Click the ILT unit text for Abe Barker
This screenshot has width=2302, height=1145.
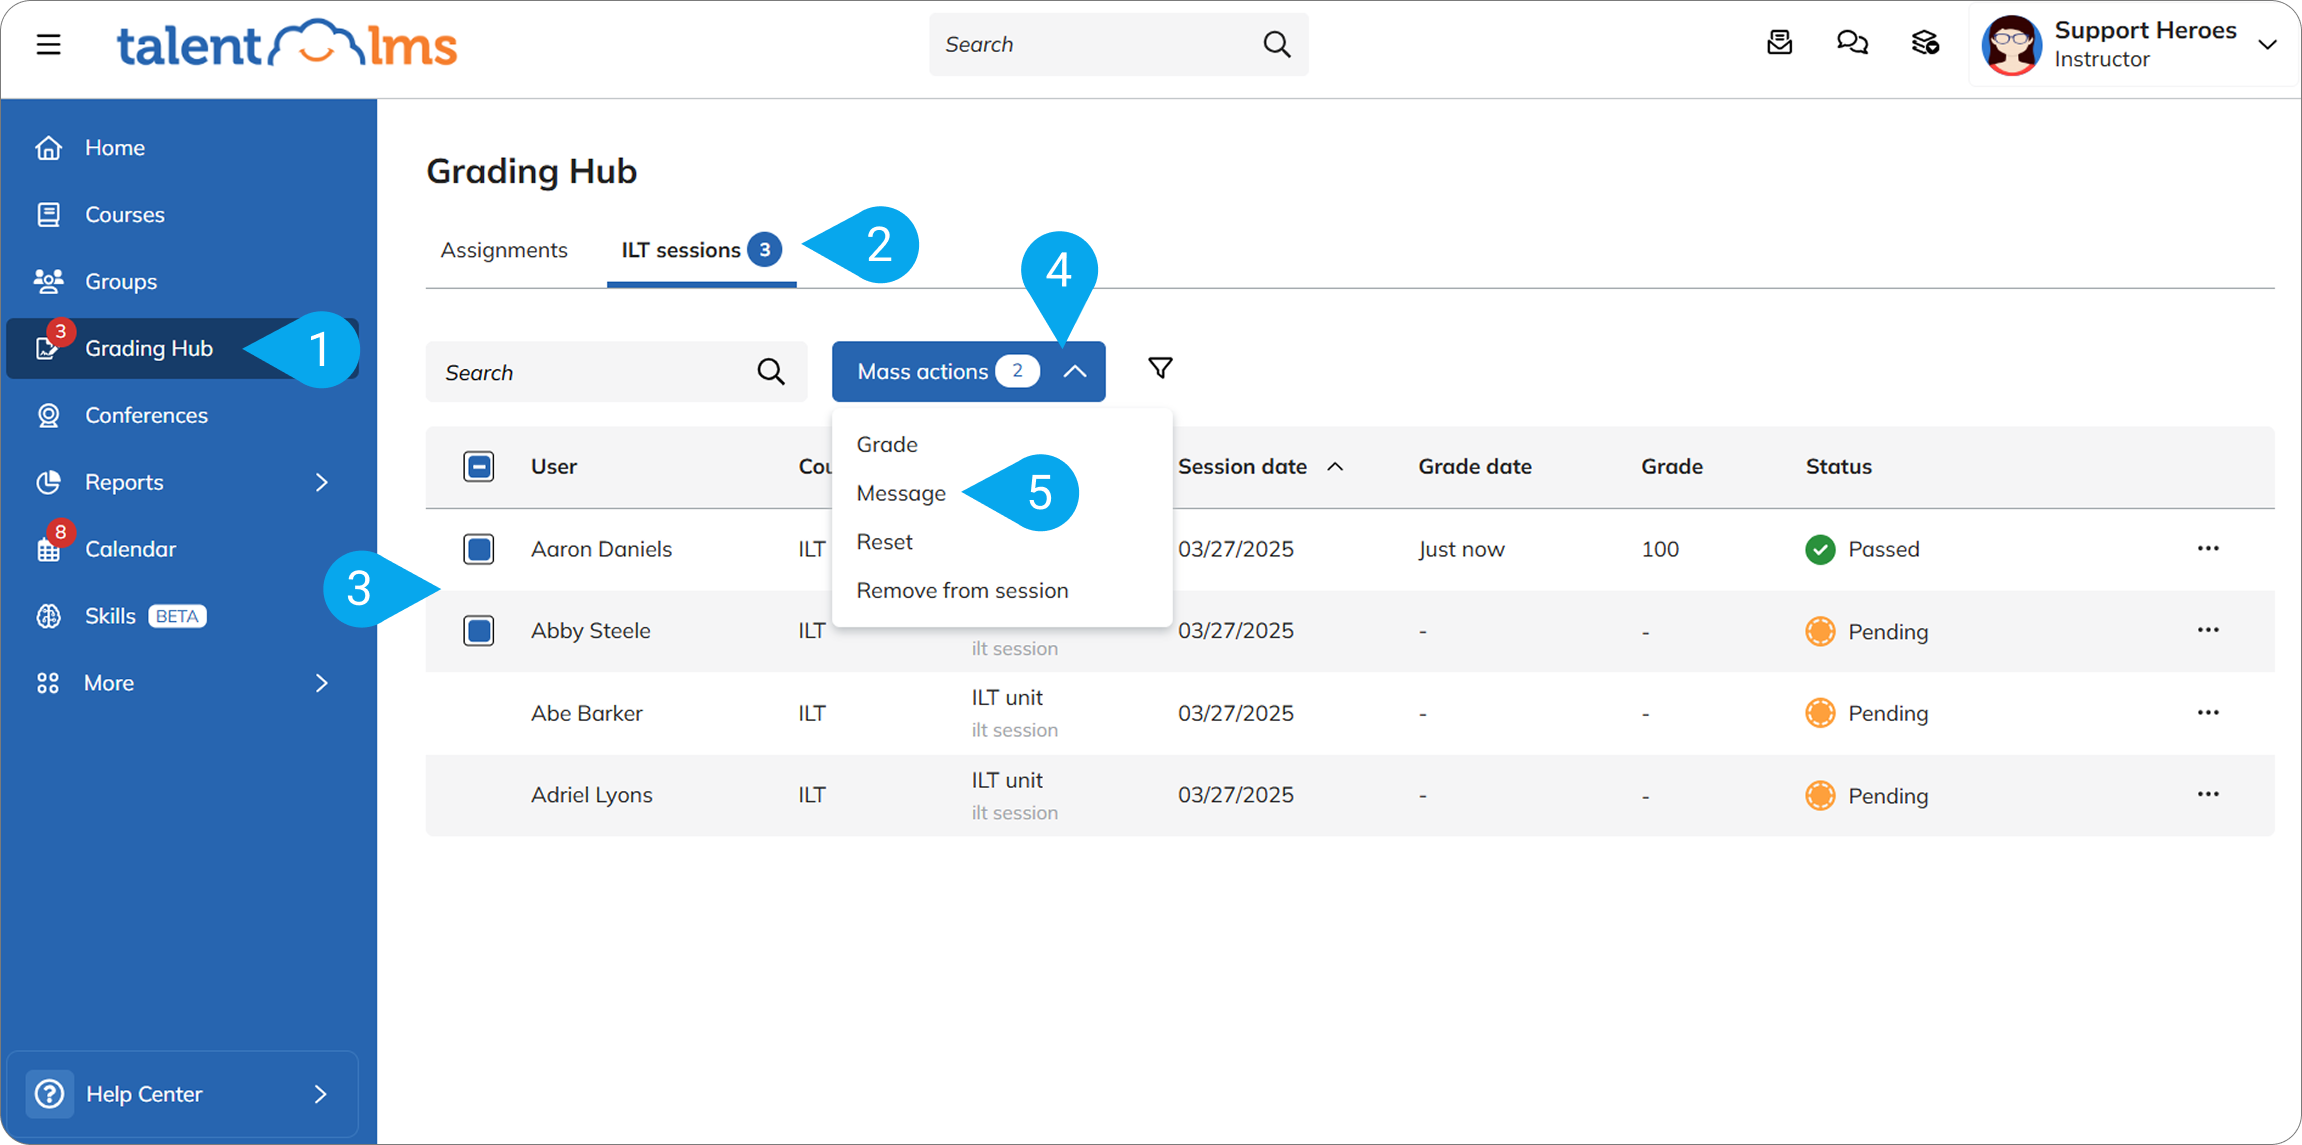click(1006, 697)
